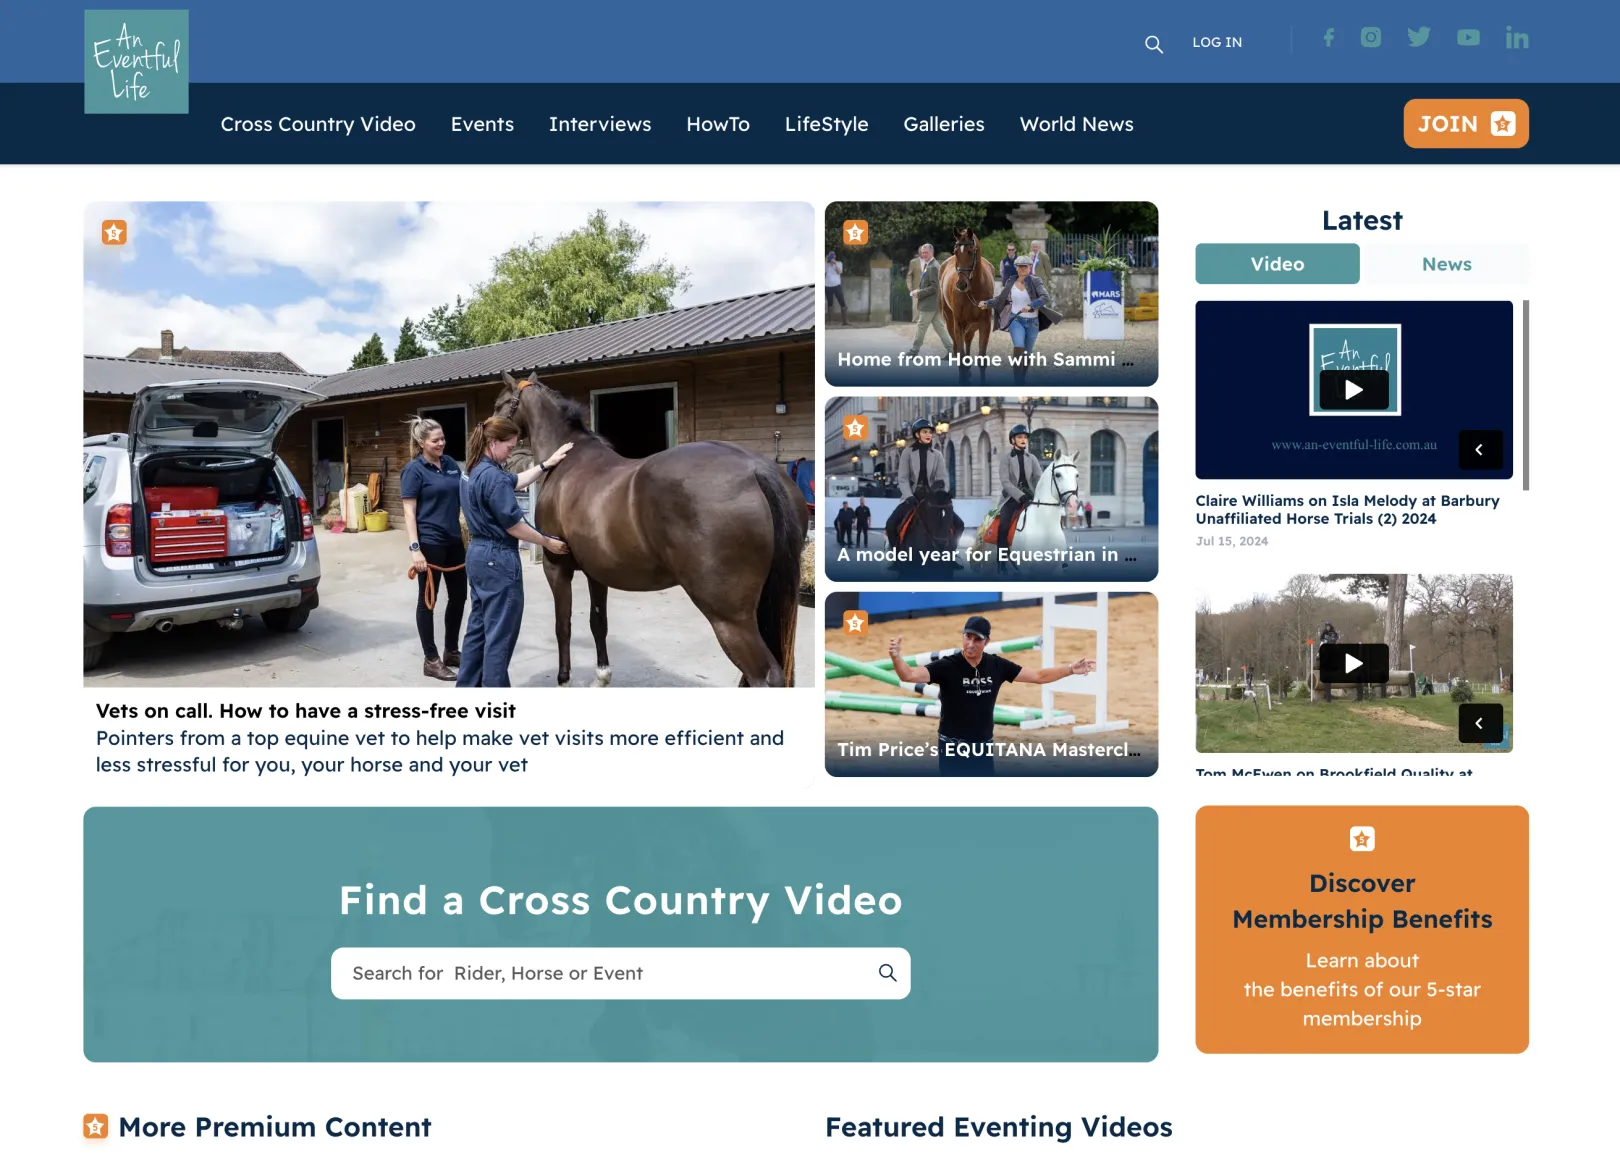Submit cross country search magnifier icon
This screenshot has width=1620, height=1160.
point(887,973)
